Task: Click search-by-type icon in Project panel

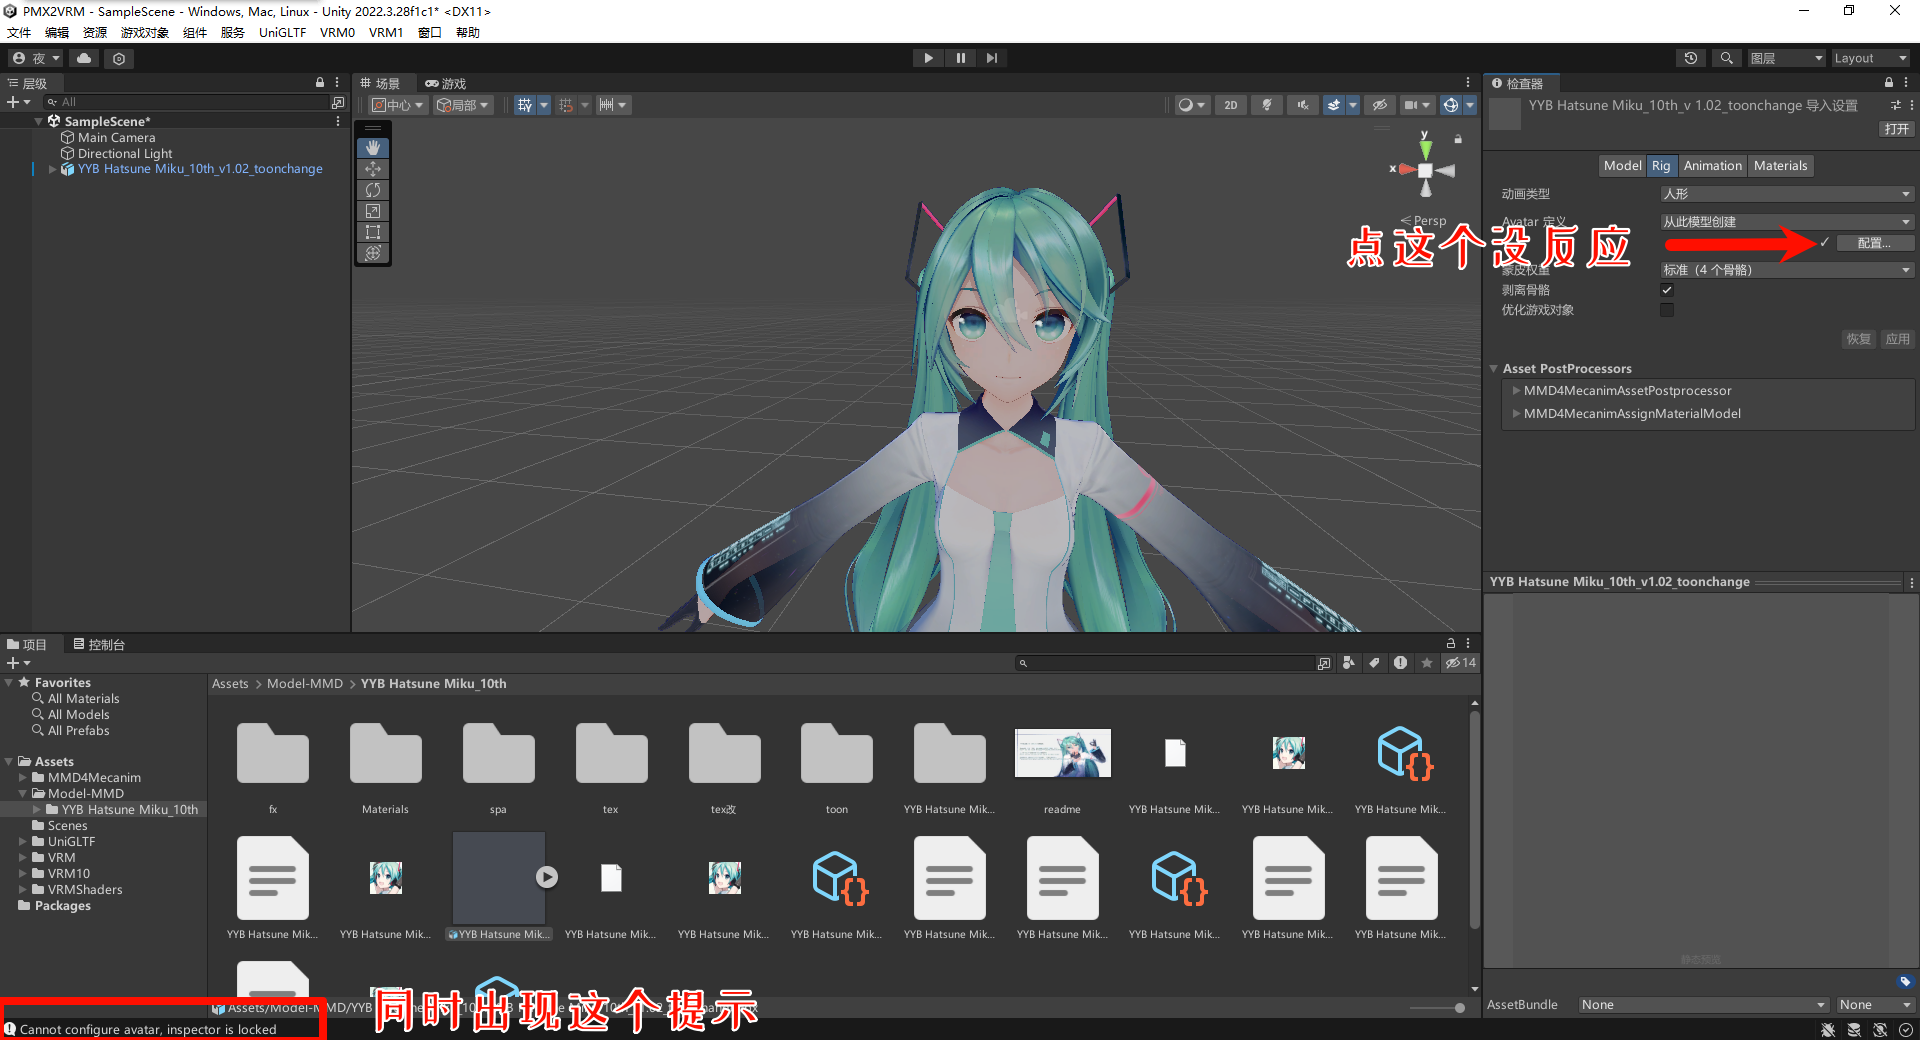Action: point(1349,663)
